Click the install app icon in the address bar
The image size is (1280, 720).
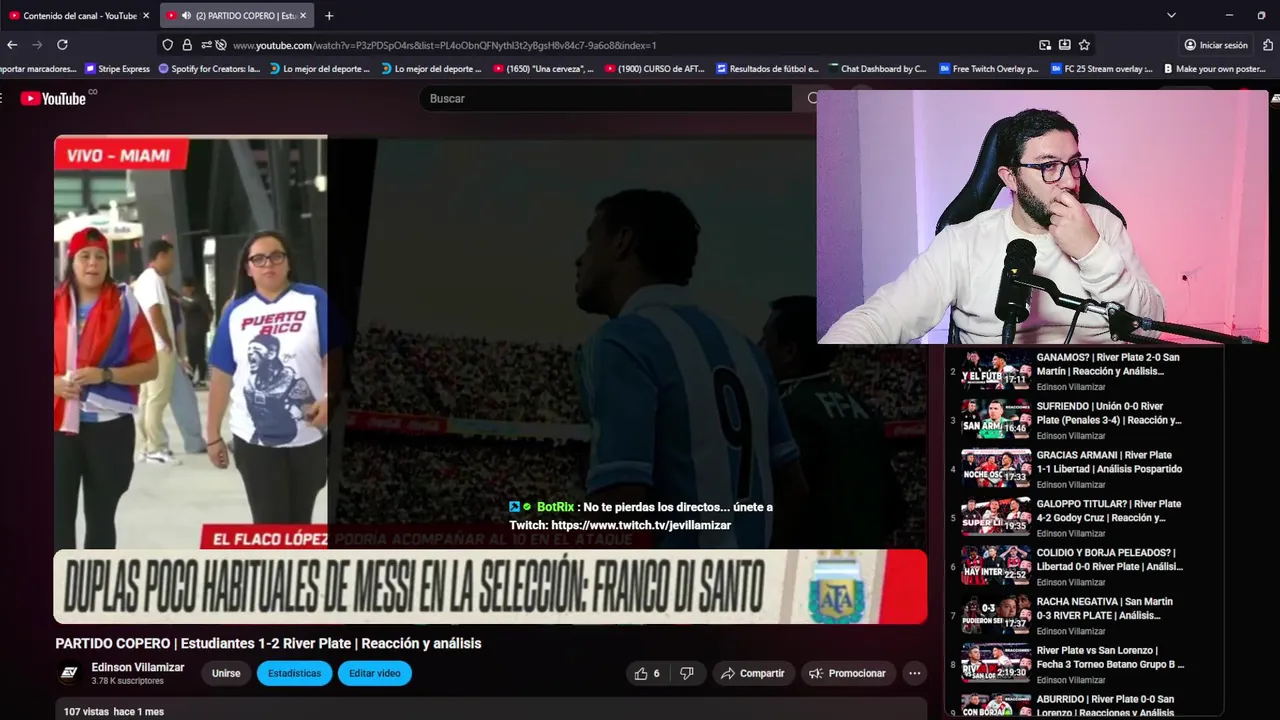(x=1065, y=45)
